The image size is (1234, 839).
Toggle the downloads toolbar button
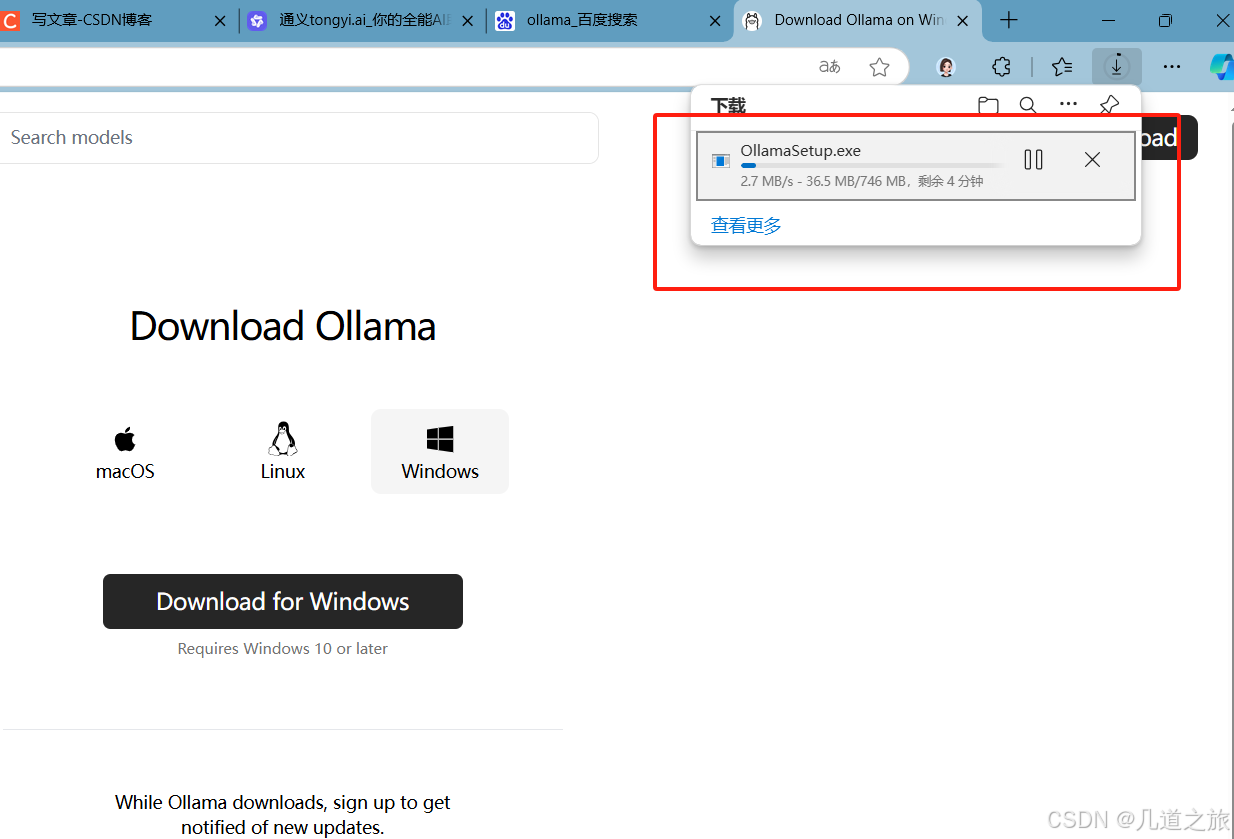(1116, 67)
